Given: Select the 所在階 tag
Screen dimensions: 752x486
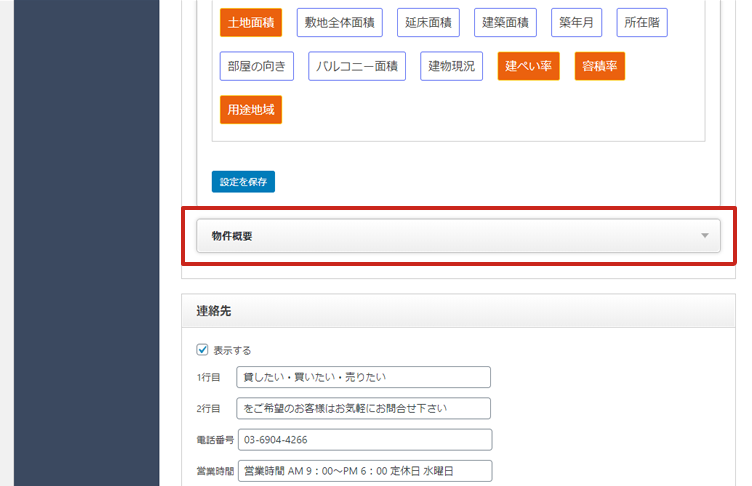Looking at the screenshot, I should pyautogui.click(x=642, y=23).
